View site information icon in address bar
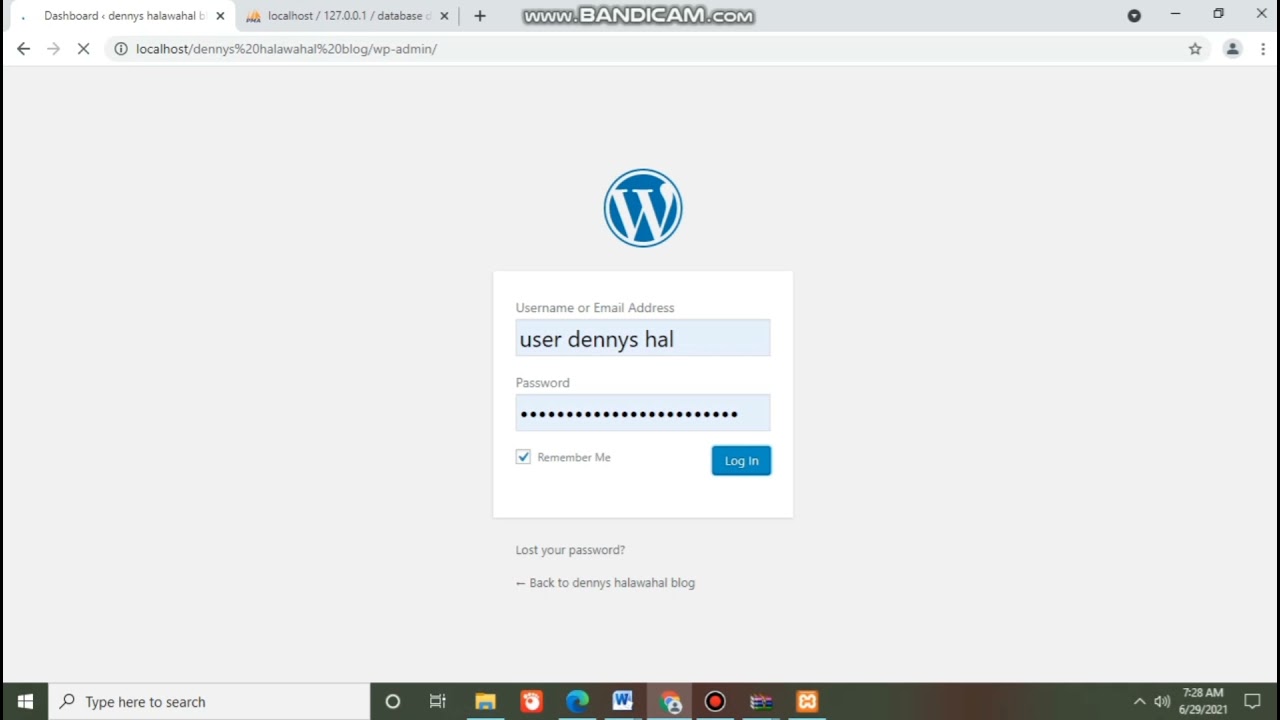Image resolution: width=1280 pixels, height=720 pixels. [121, 49]
